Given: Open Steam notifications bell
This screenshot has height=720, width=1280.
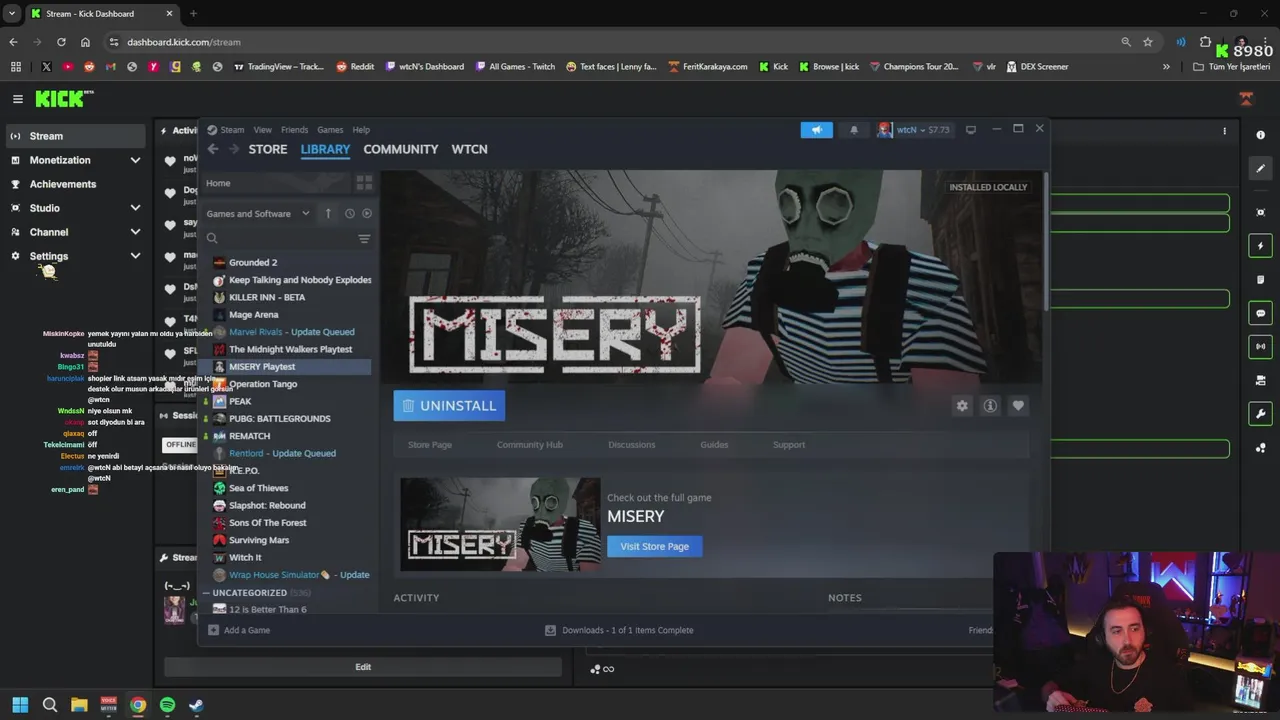Looking at the screenshot, I should (853, 130).
